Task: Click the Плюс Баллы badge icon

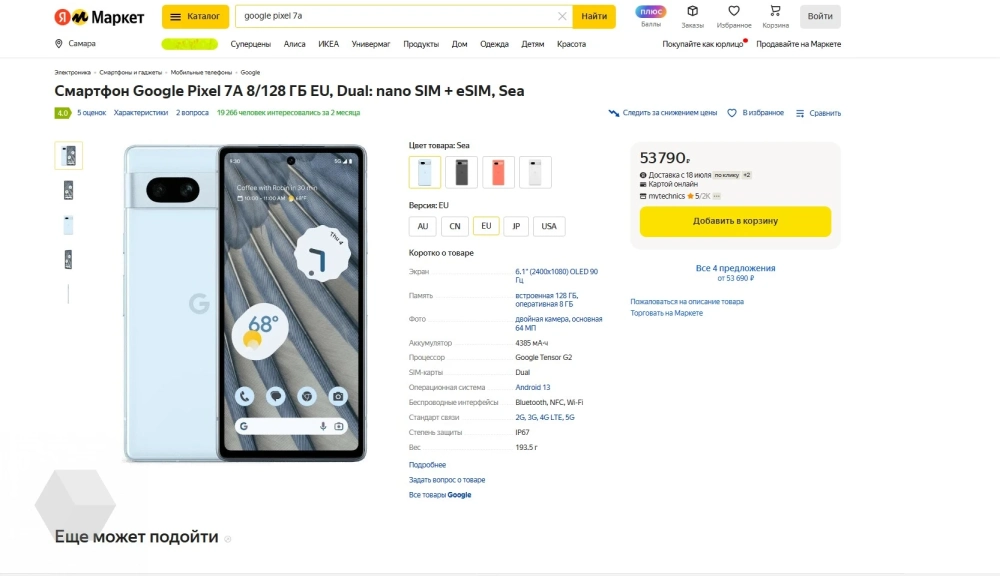Action: tap(651, 12)
